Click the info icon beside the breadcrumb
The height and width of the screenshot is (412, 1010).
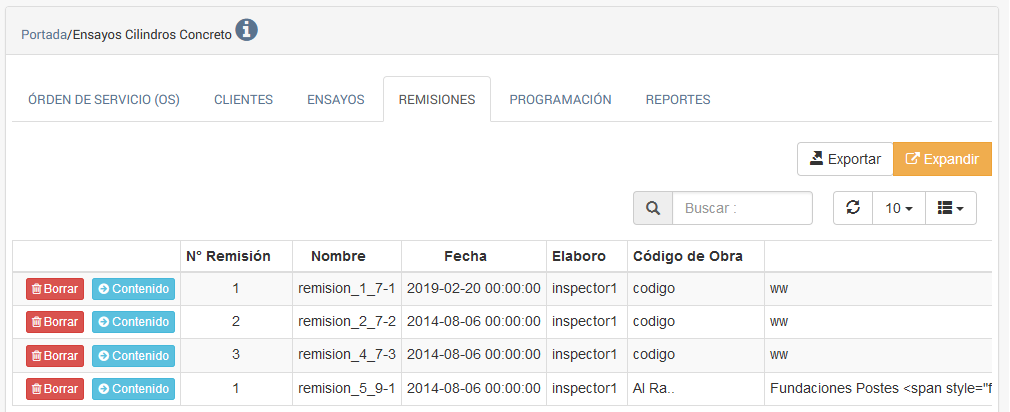(246, 31)
